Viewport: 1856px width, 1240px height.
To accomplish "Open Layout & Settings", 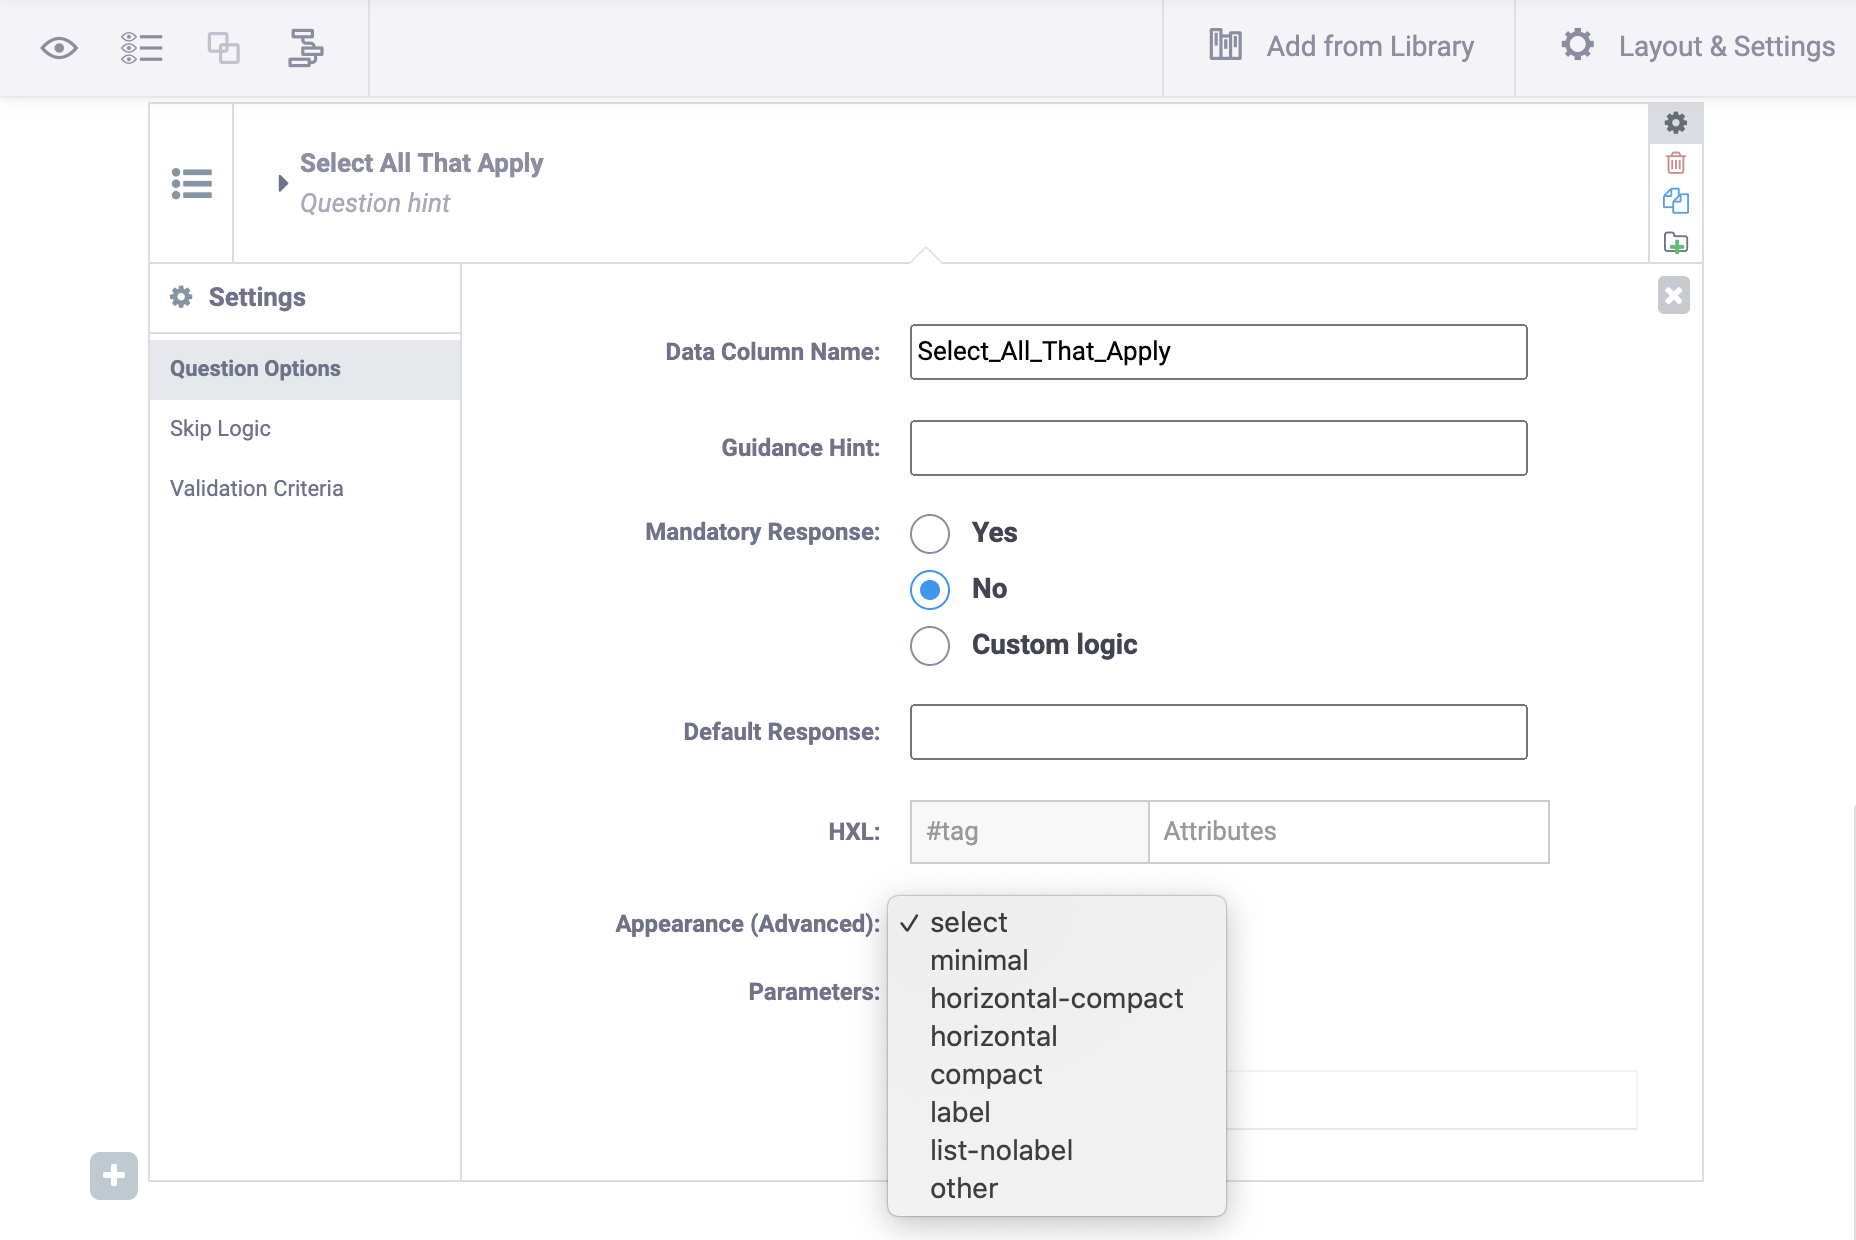I will [x=1697, y=47].
